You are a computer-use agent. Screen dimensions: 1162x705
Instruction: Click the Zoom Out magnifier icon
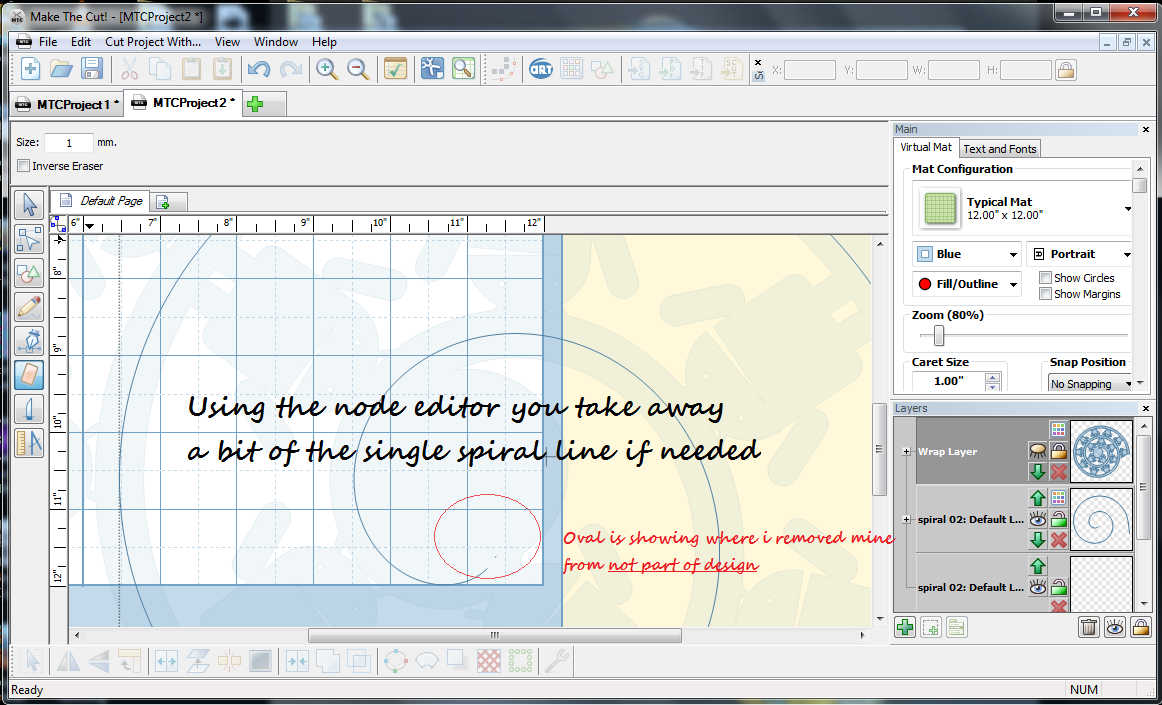pos(359,69)
